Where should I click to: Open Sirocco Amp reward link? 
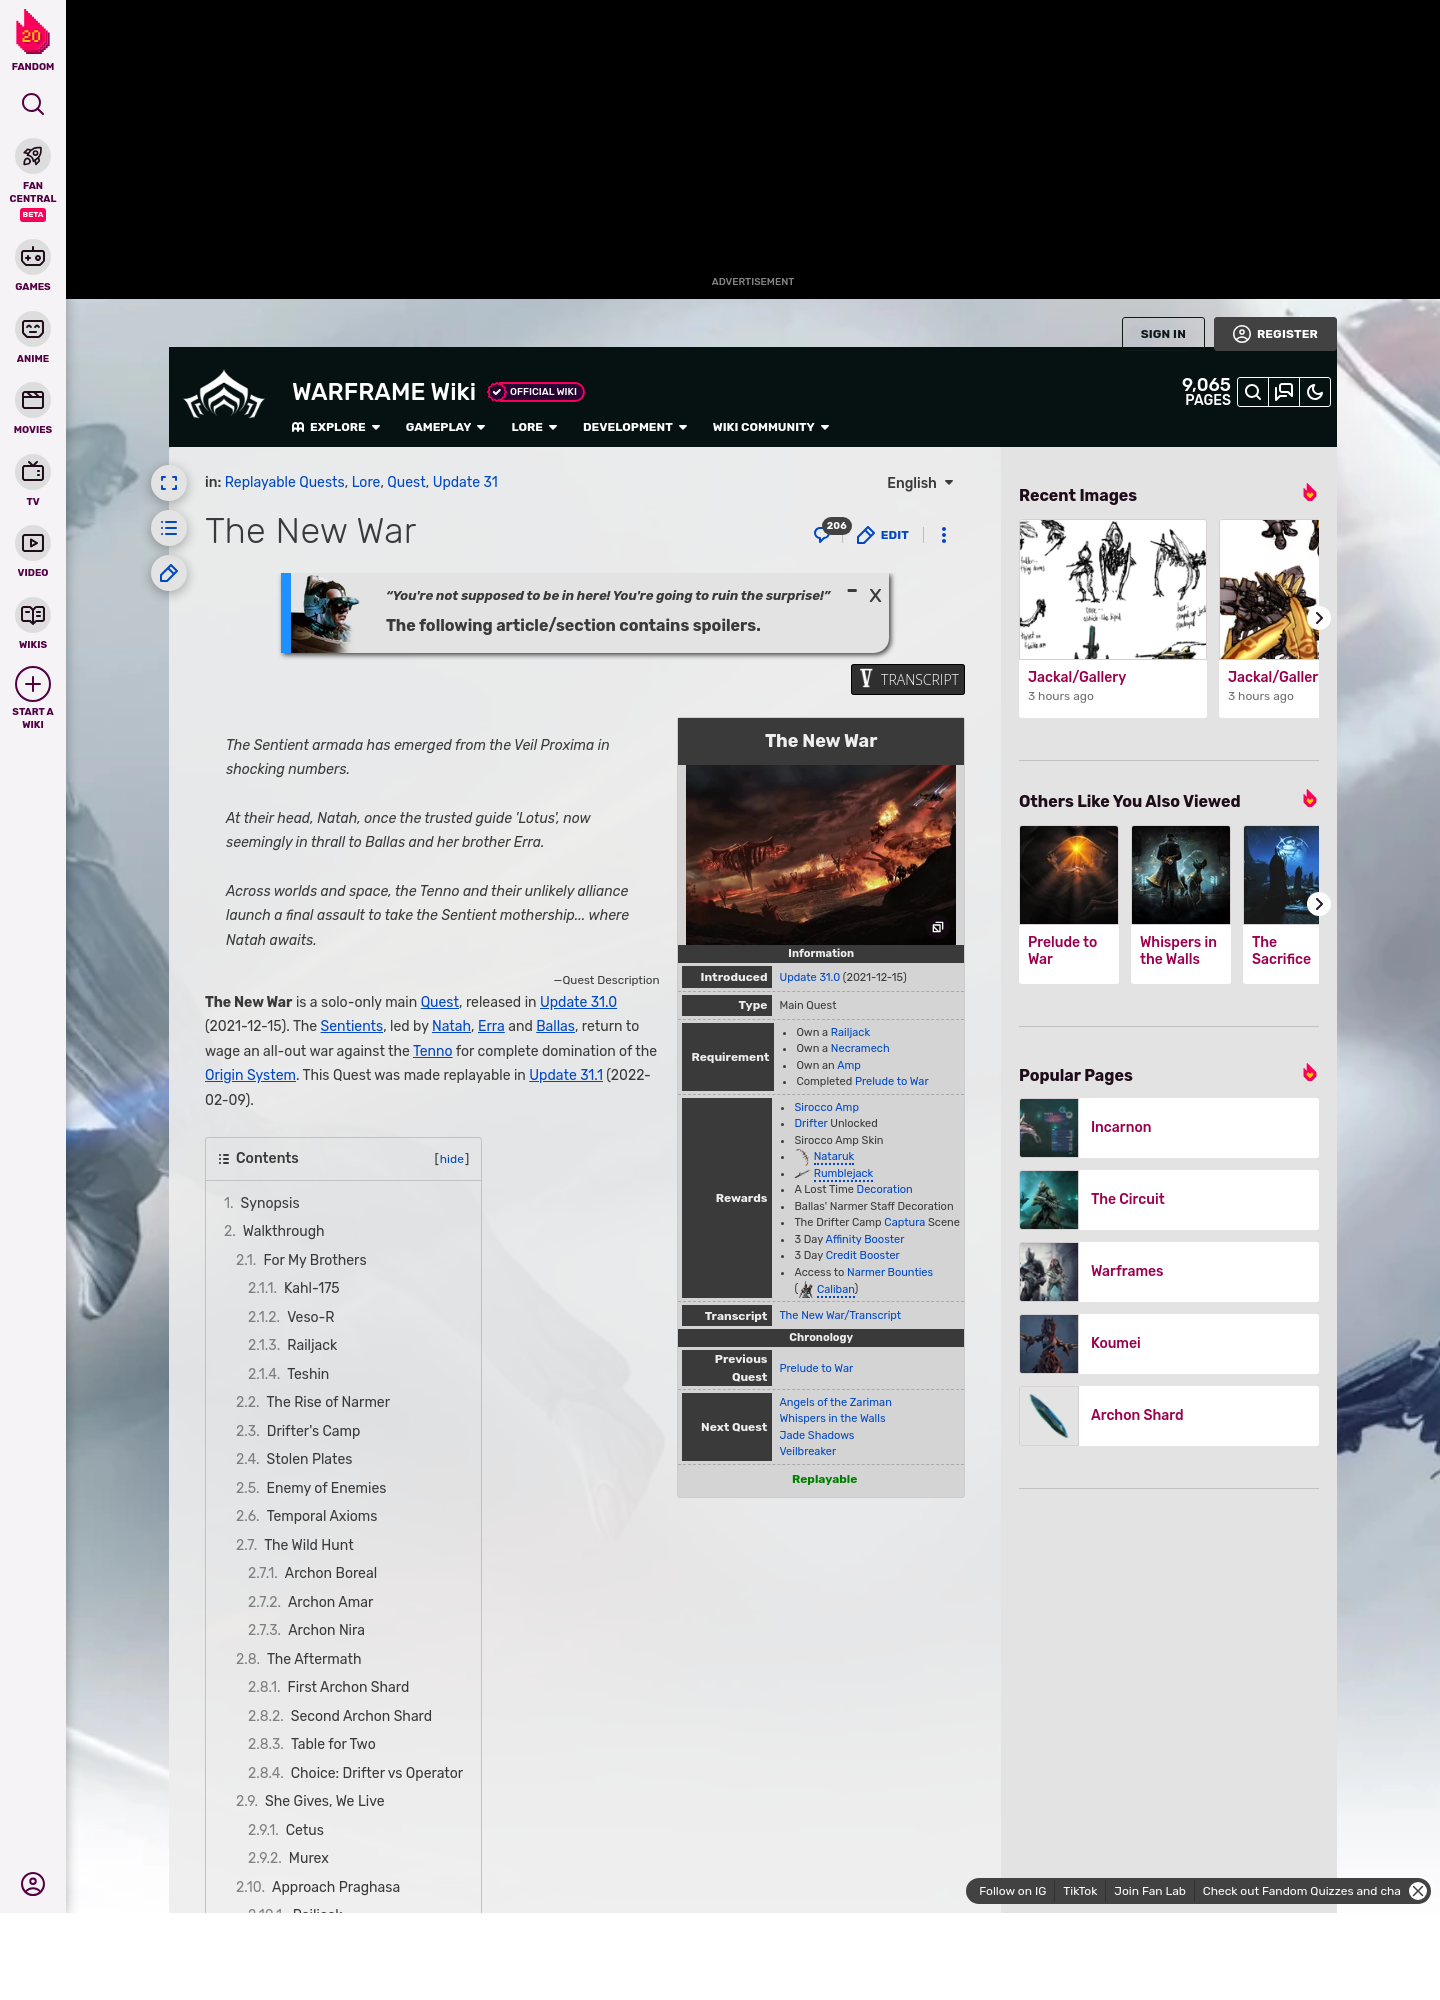coord(826,1107)
